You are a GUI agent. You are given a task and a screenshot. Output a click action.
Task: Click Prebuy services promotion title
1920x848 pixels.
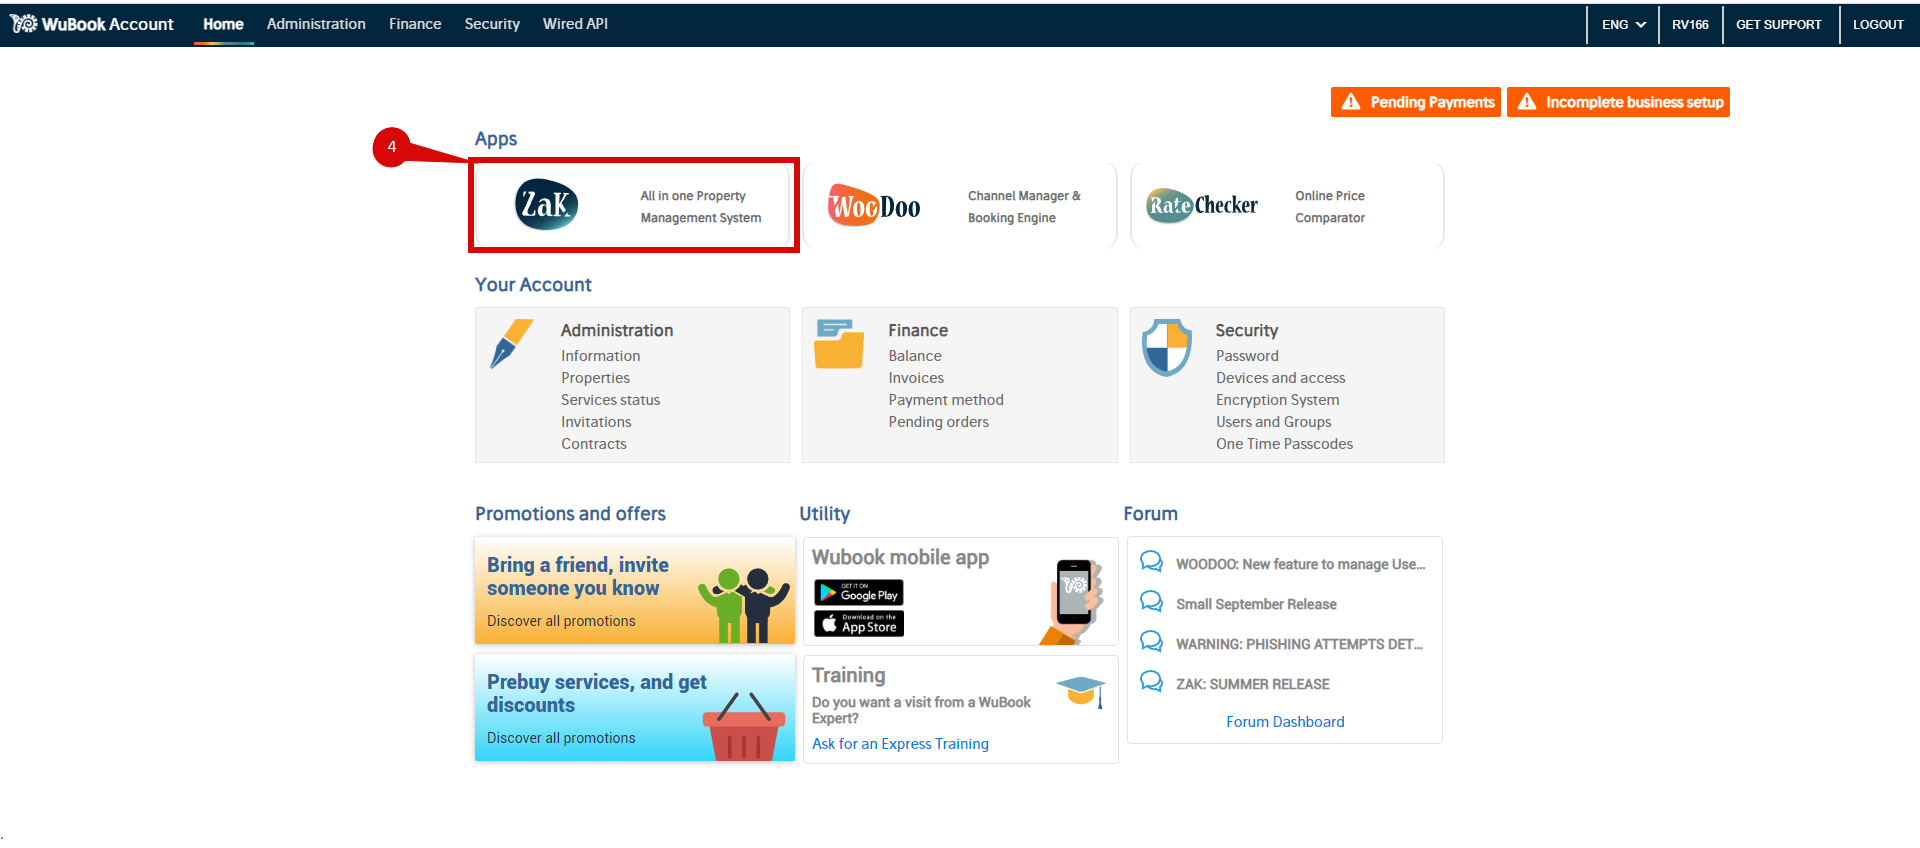[597, 694]
